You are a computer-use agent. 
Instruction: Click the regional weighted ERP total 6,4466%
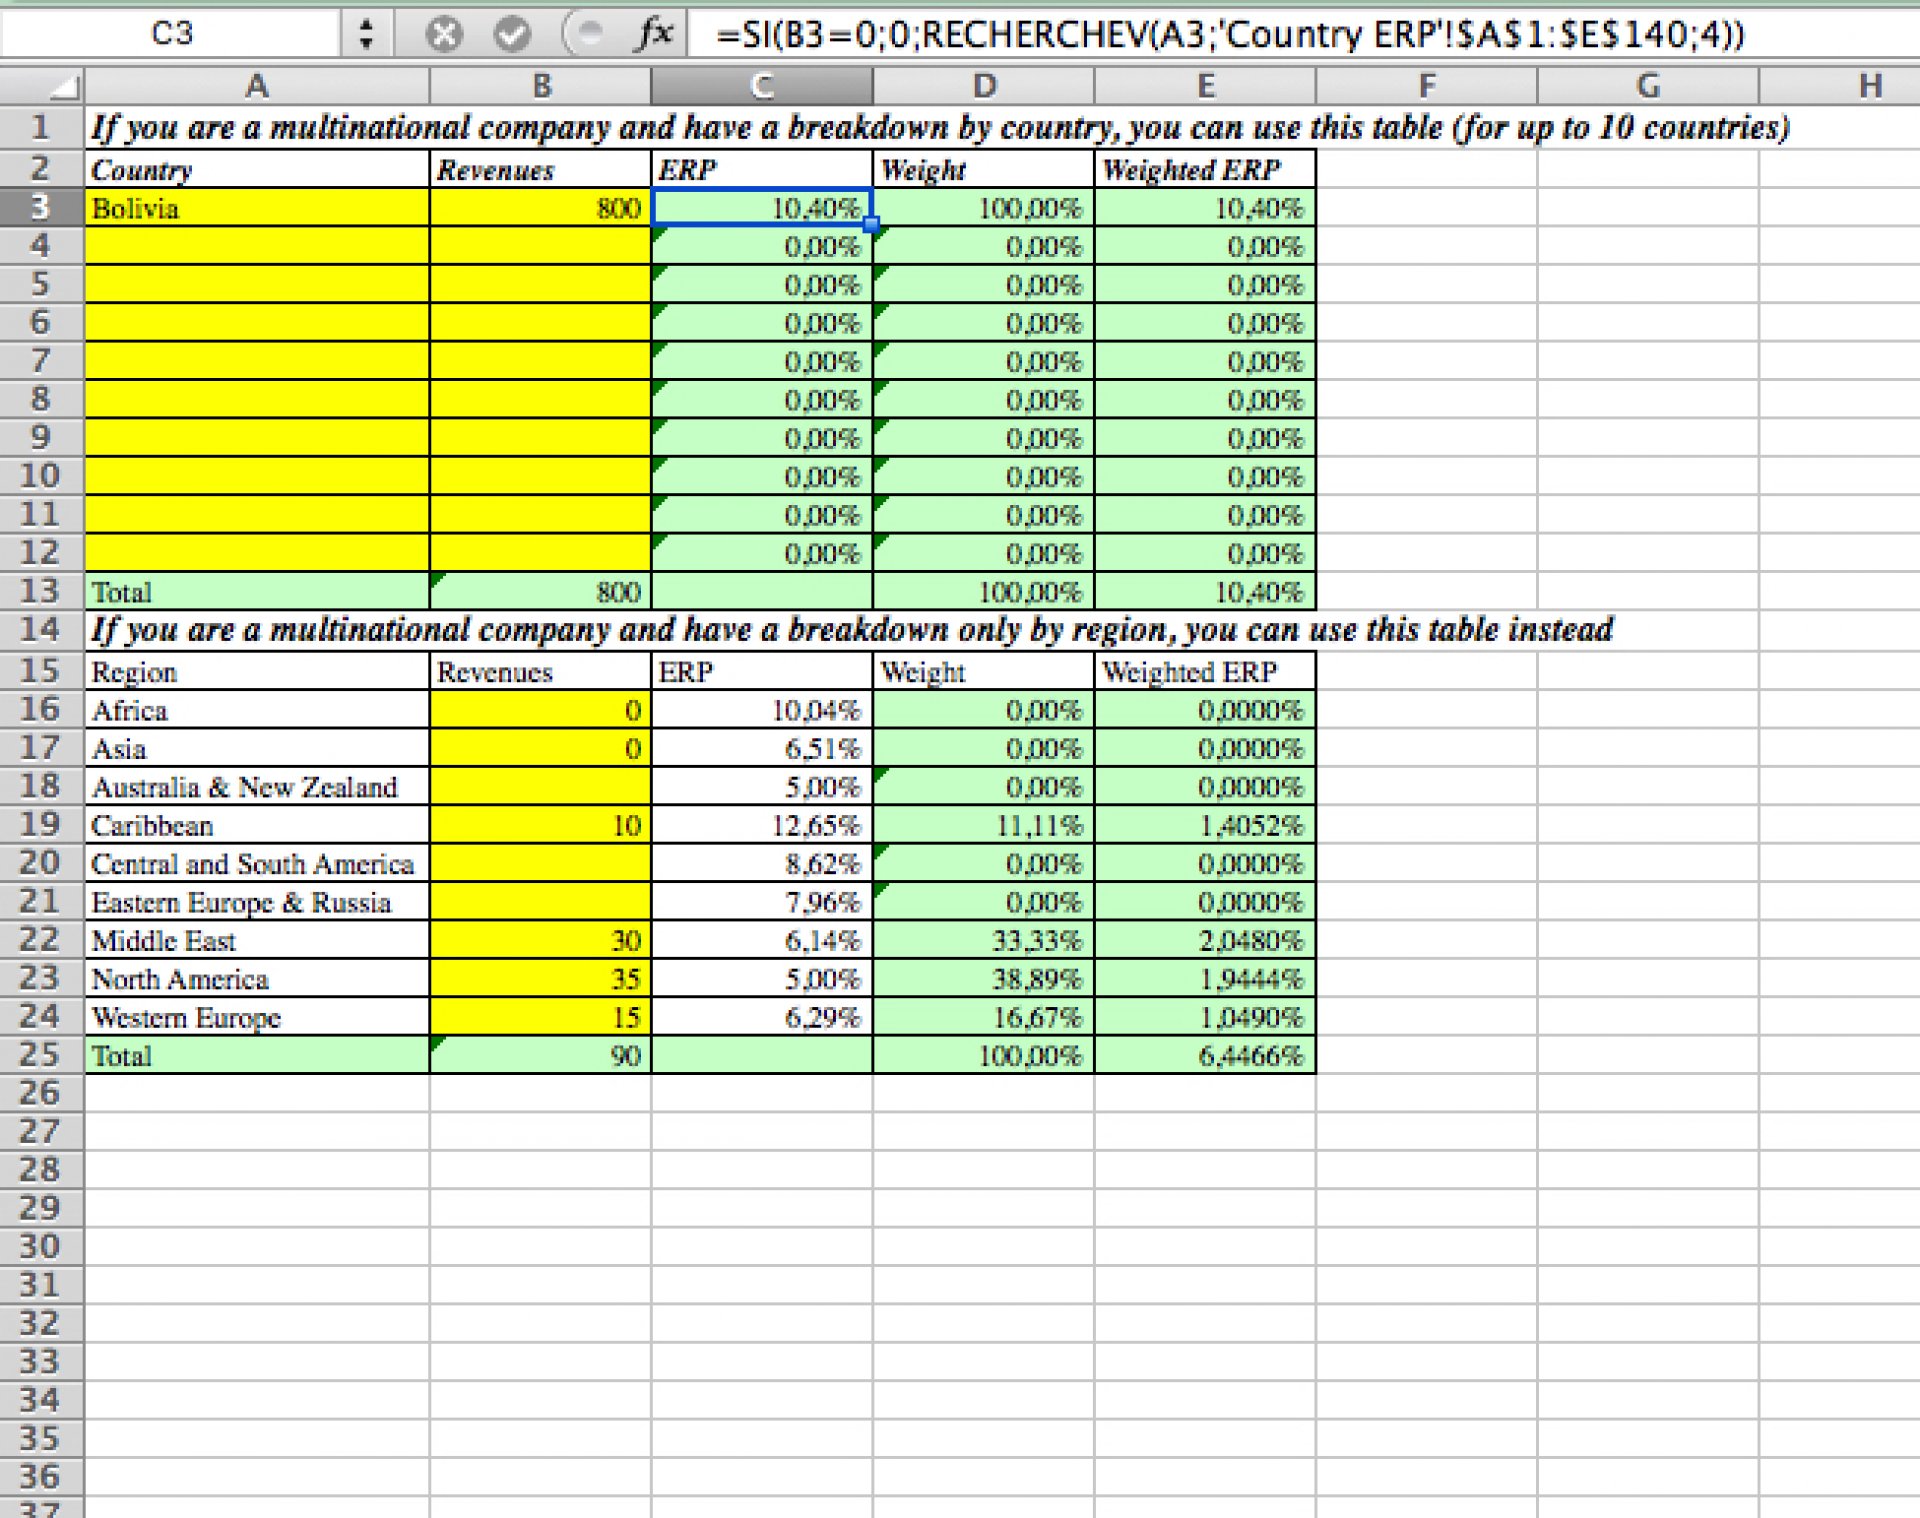click(x=1205, y=1055)
